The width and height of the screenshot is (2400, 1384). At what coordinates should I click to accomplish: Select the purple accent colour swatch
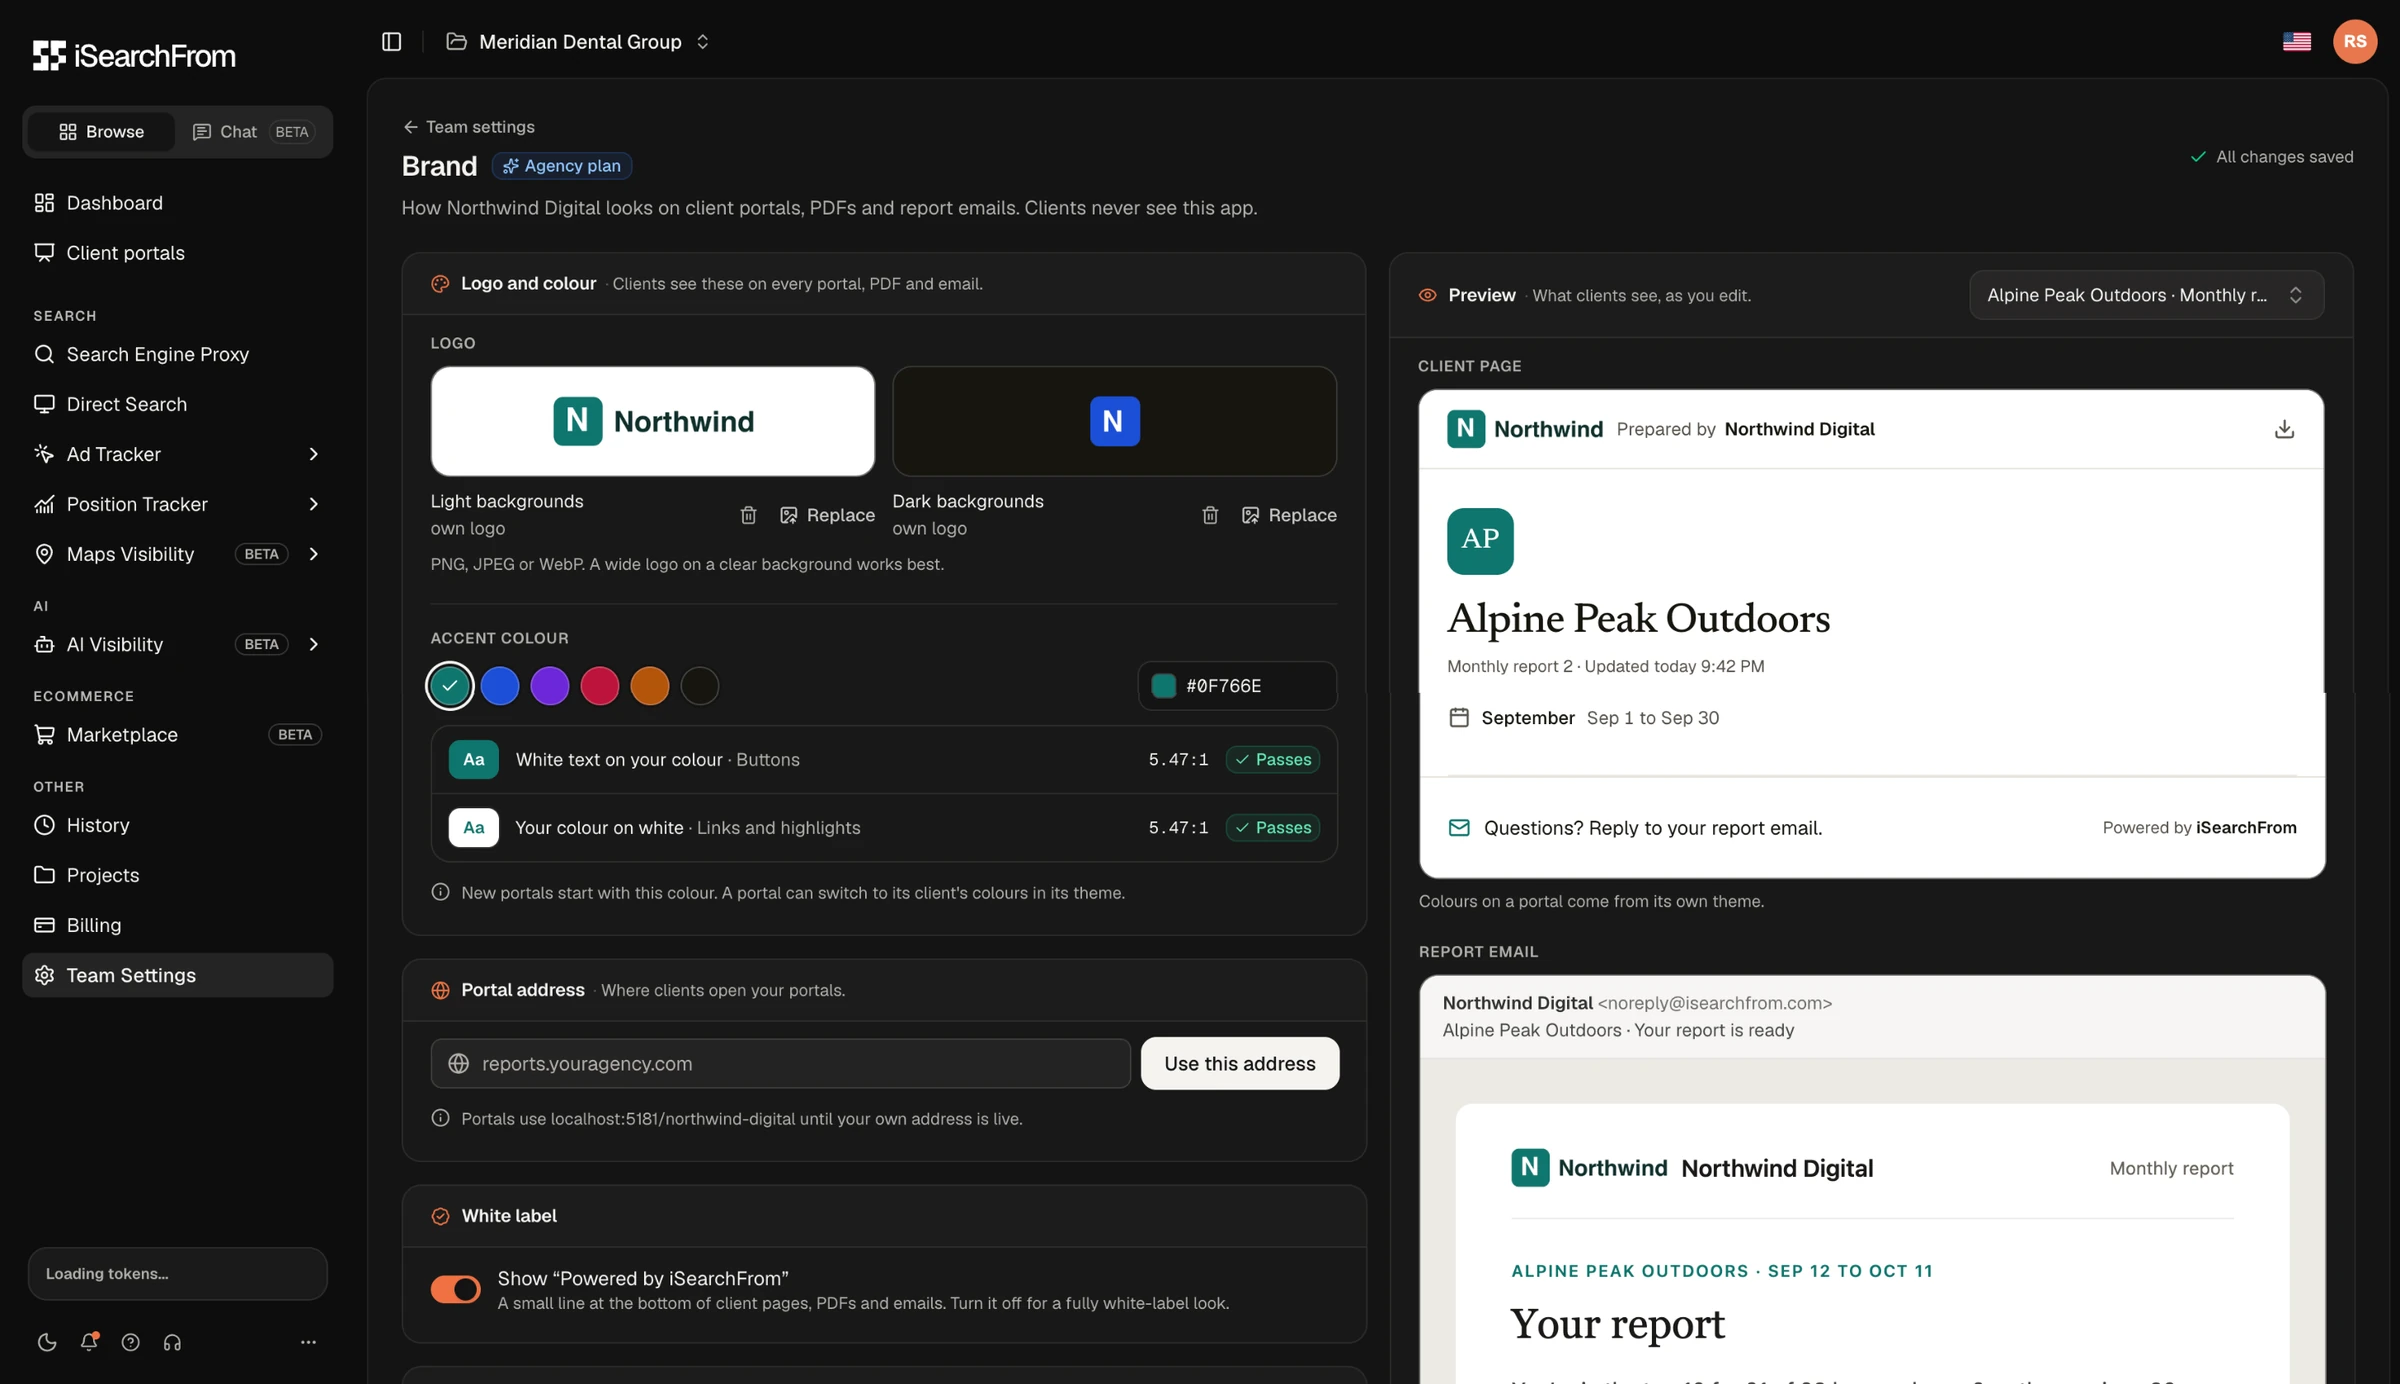coord(550,686)
